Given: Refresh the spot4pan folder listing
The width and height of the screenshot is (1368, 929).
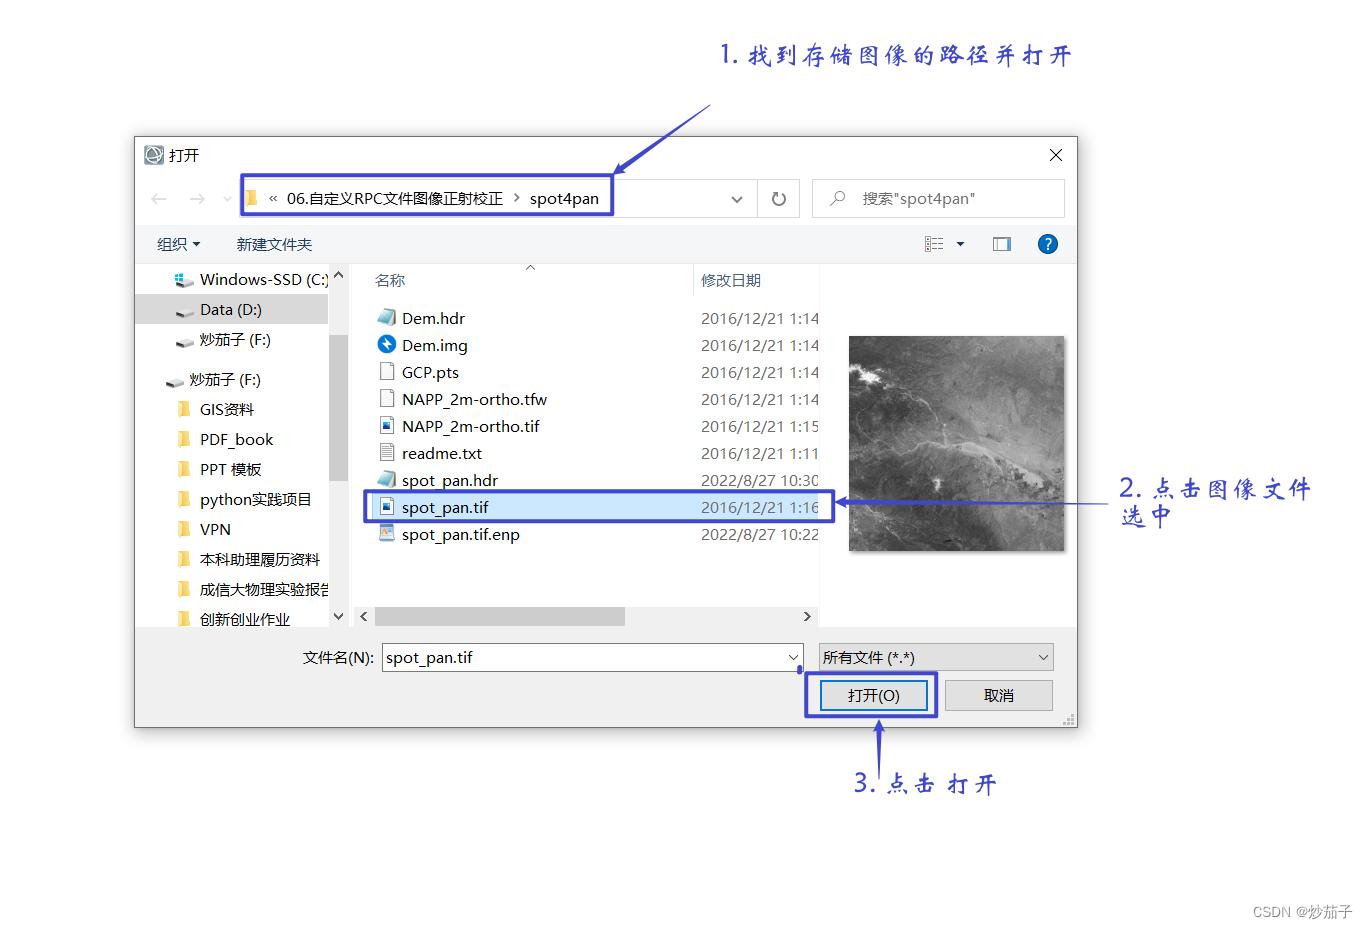Looking at the screenshot, I should [x=779, y=199].
